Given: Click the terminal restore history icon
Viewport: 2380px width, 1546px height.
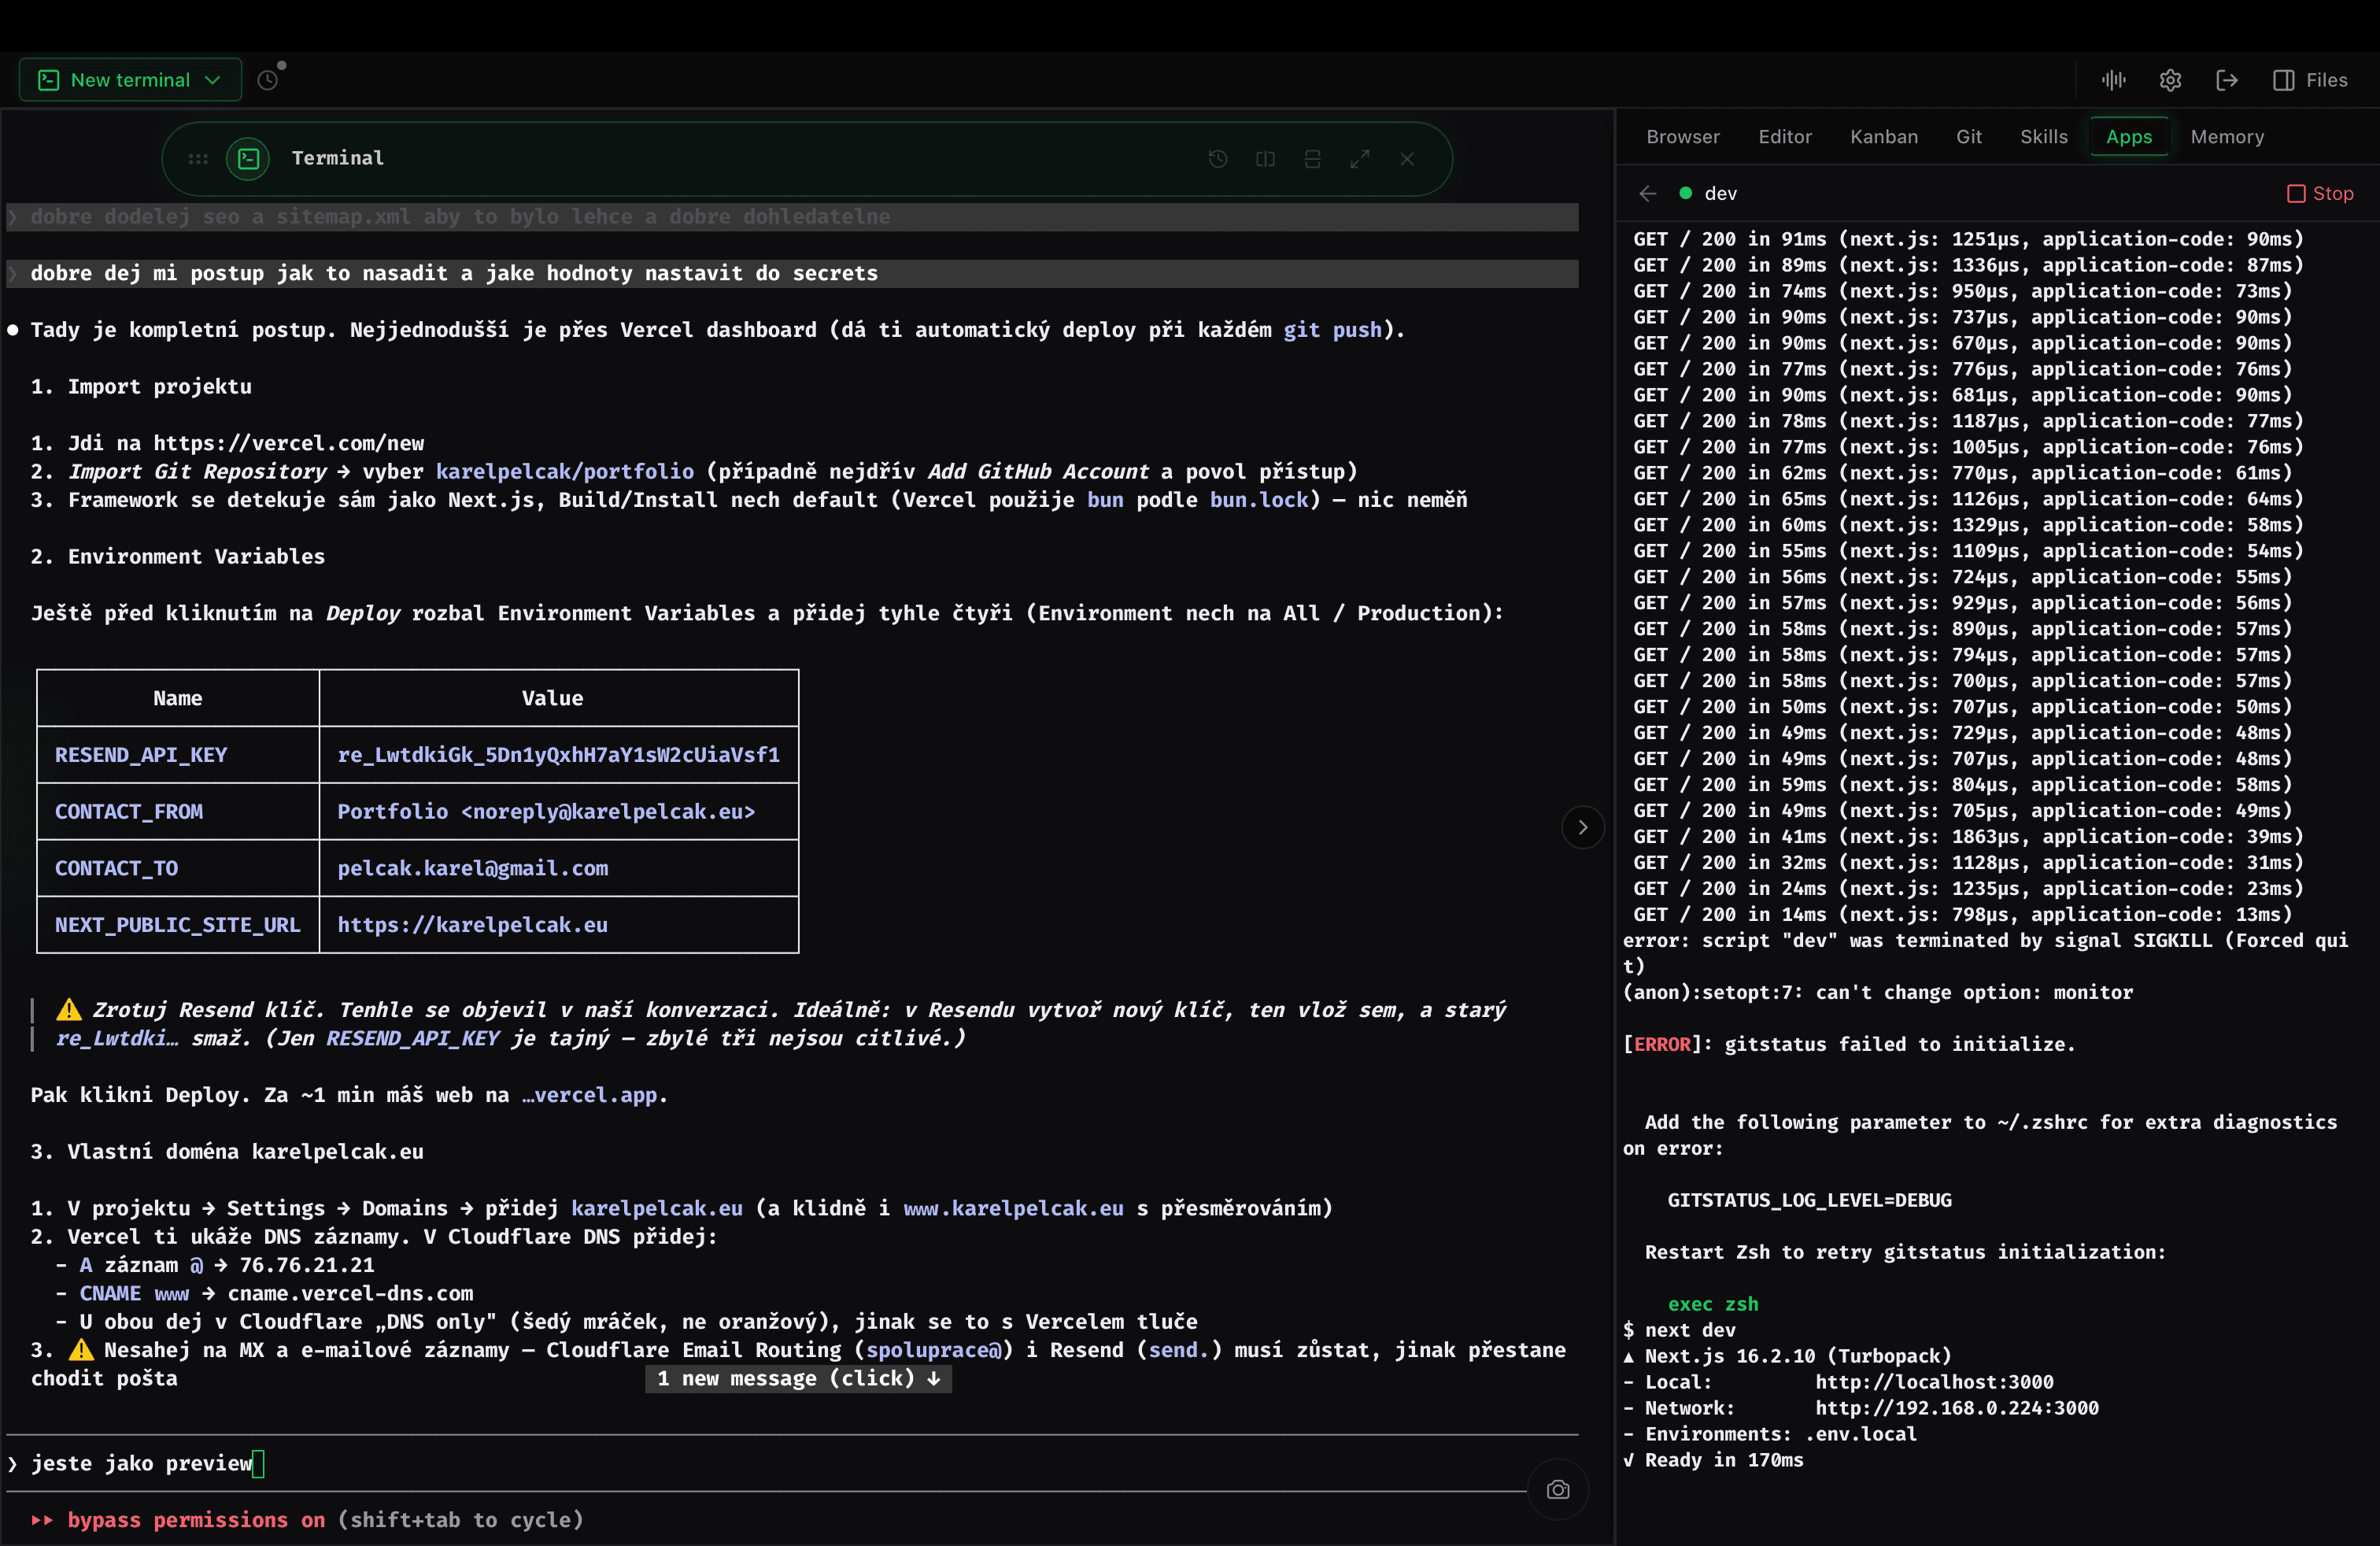Looking at the screenshot, I should pos(1218,159).
